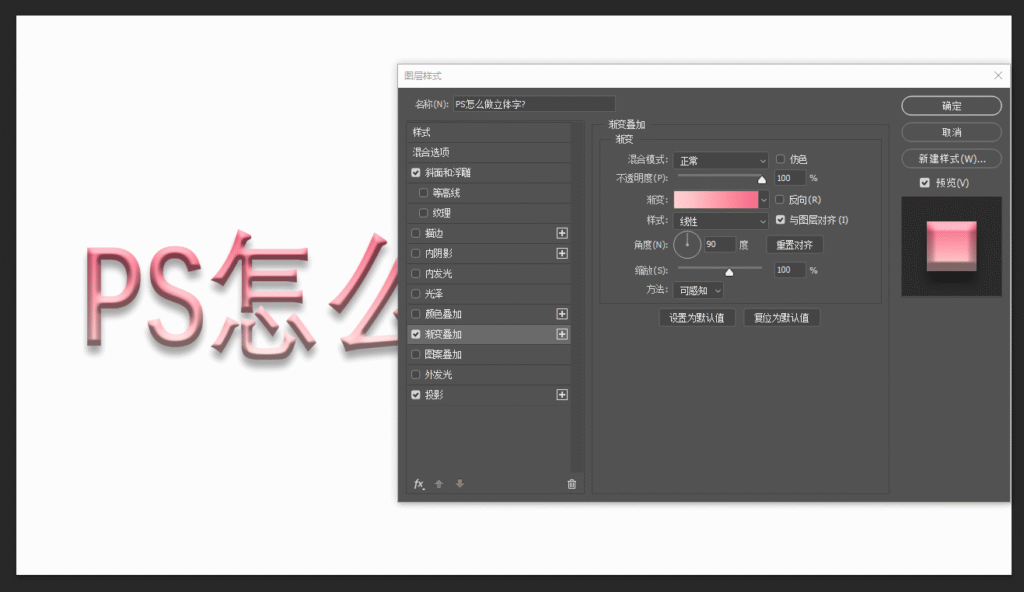Open the 方法 dropdown showing 可感知
The image size is (1024, 592).
(x=698, y=290)
